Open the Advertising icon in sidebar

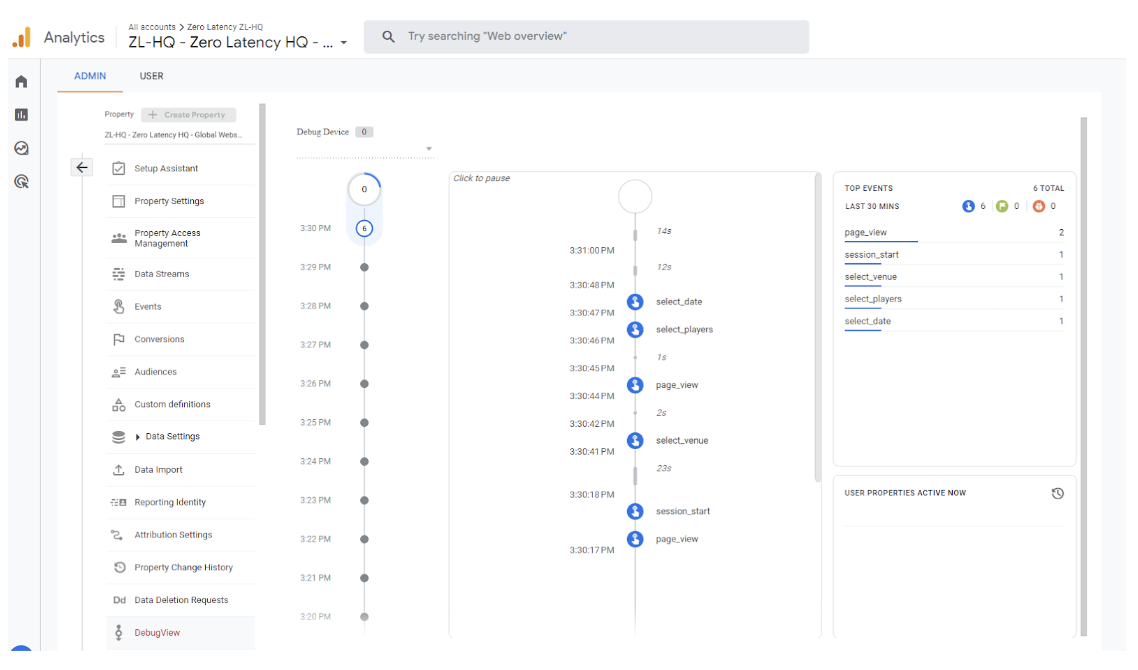(x=21, y=181)
